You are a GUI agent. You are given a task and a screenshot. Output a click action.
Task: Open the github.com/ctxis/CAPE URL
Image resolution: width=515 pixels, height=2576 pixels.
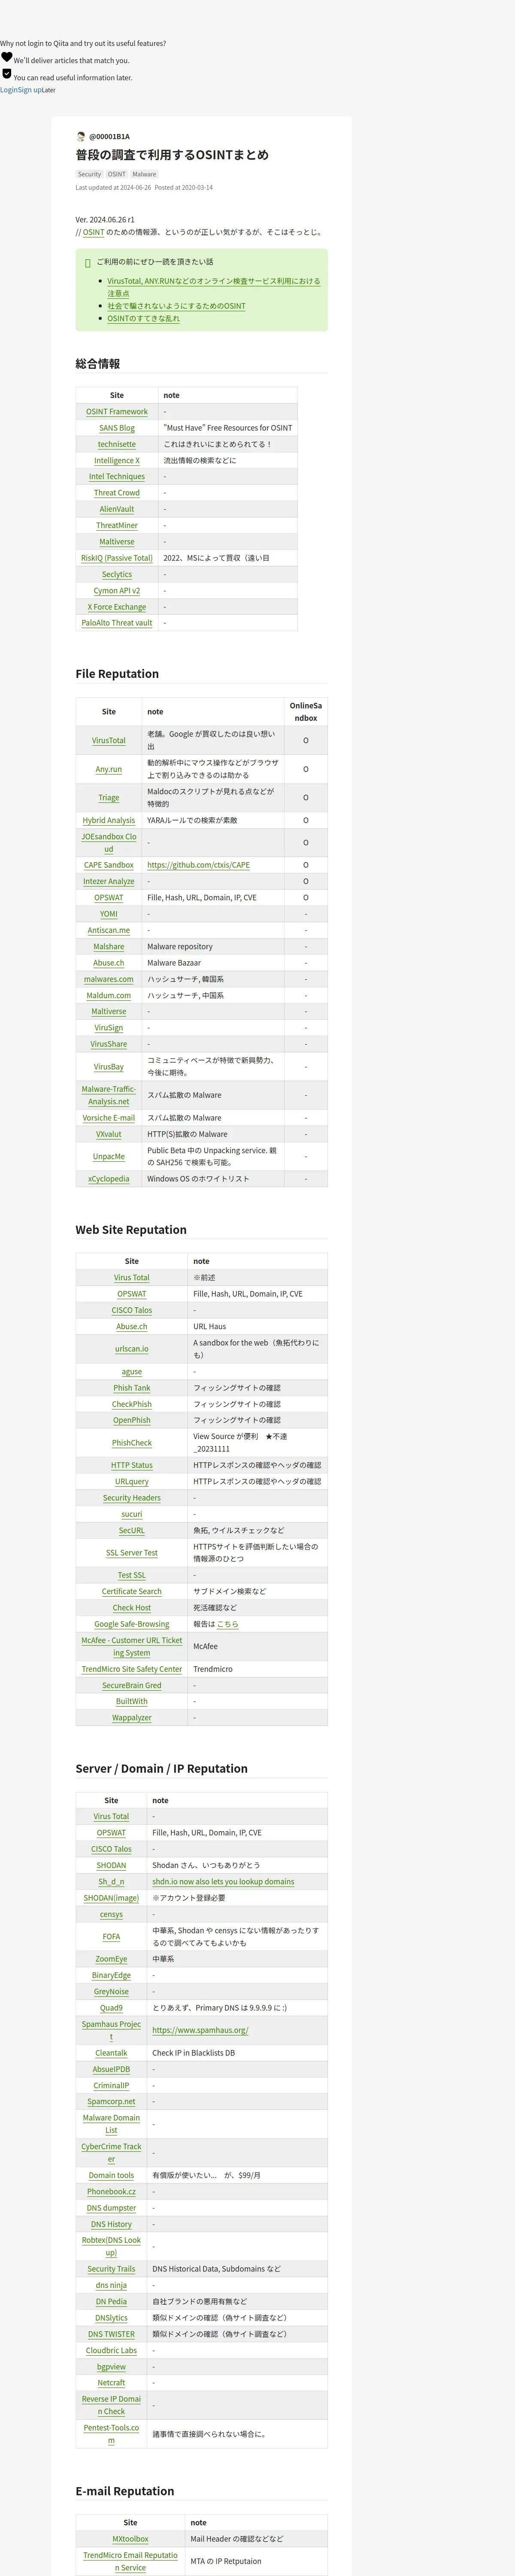pos(199,865)
